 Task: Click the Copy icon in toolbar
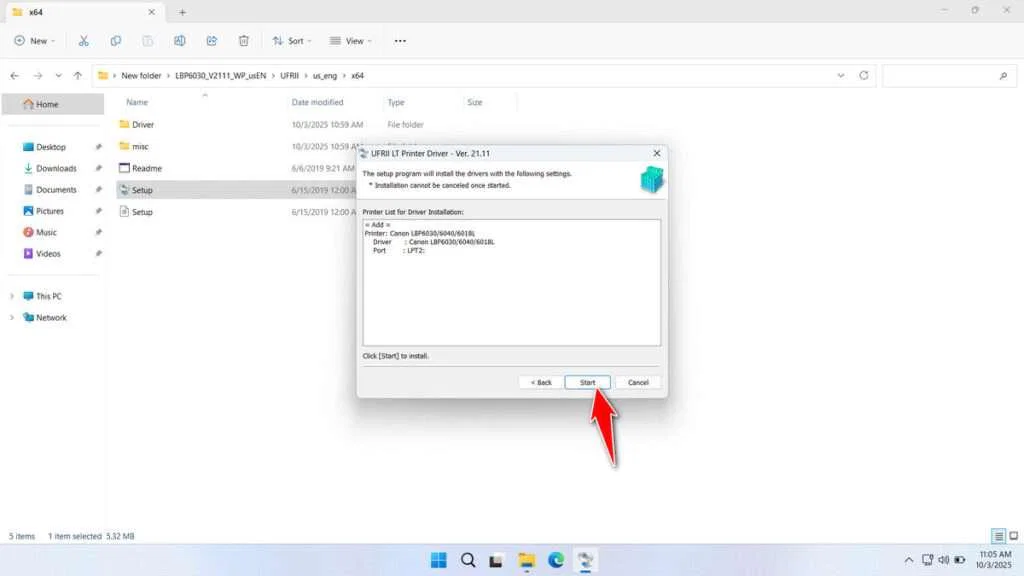116,41
